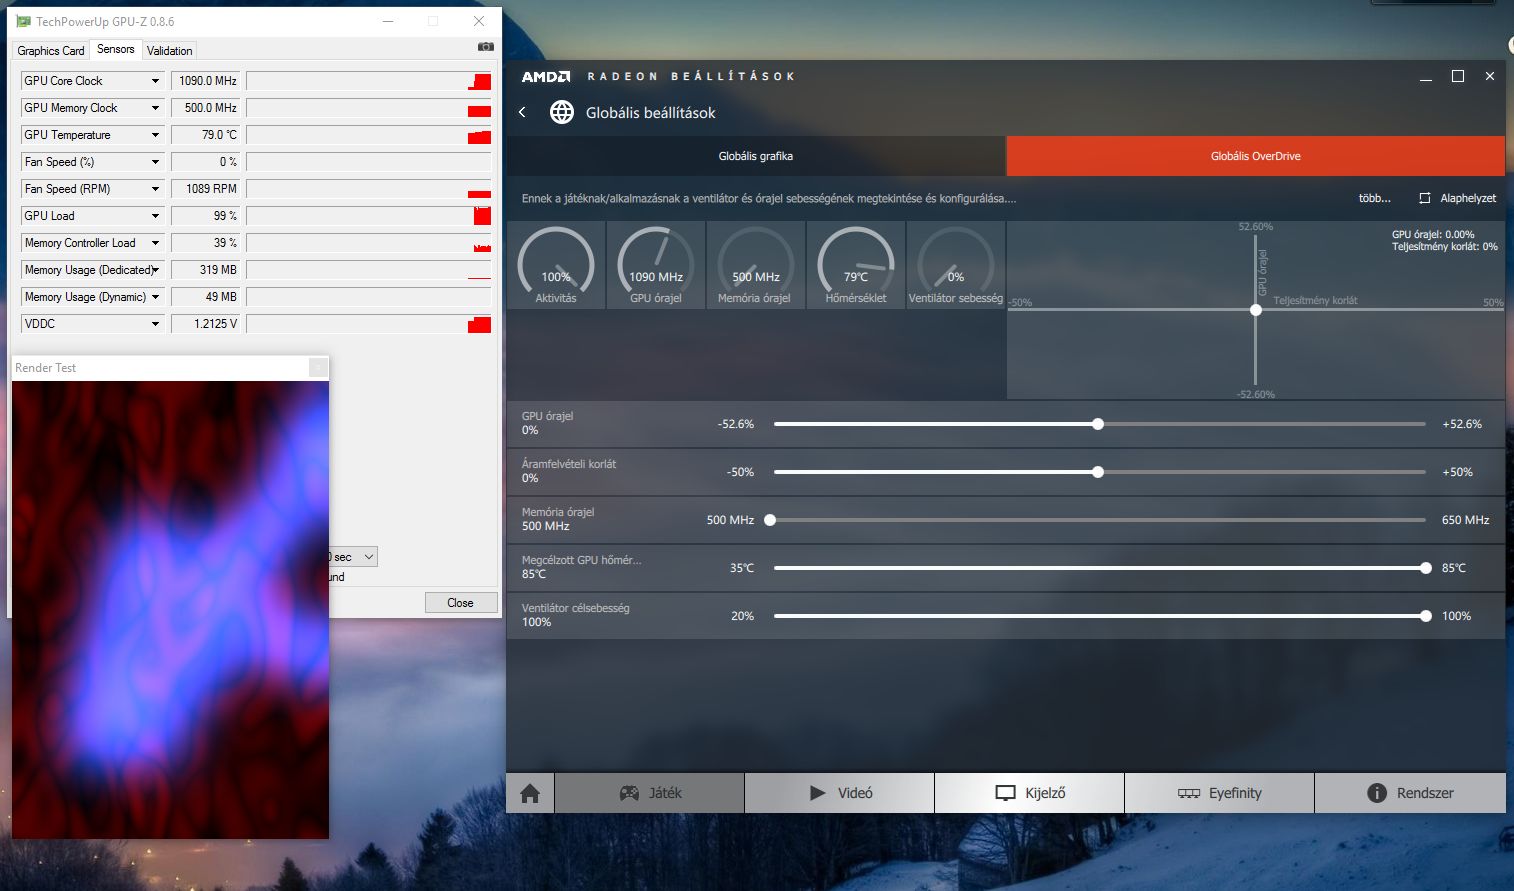
Task: Expand GPU Core Clock sensor dropdown
Action: coord(155,81)
